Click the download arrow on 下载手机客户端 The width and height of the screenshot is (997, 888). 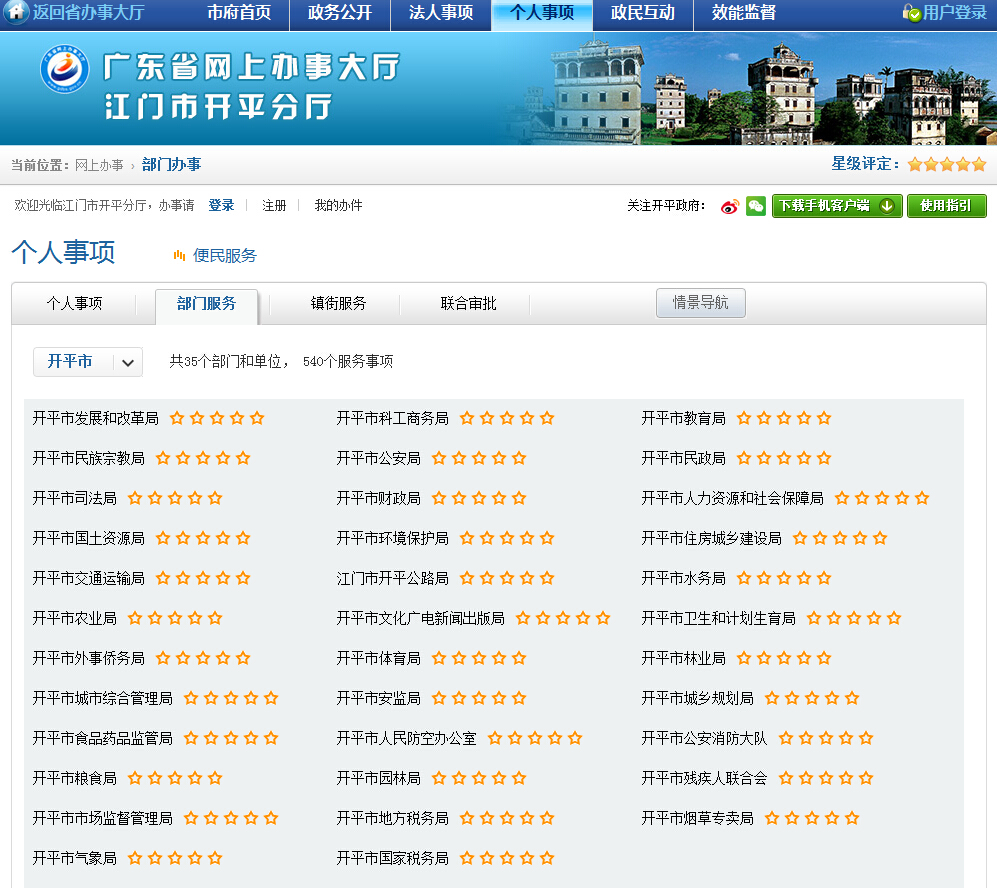[x=886, y=206]
